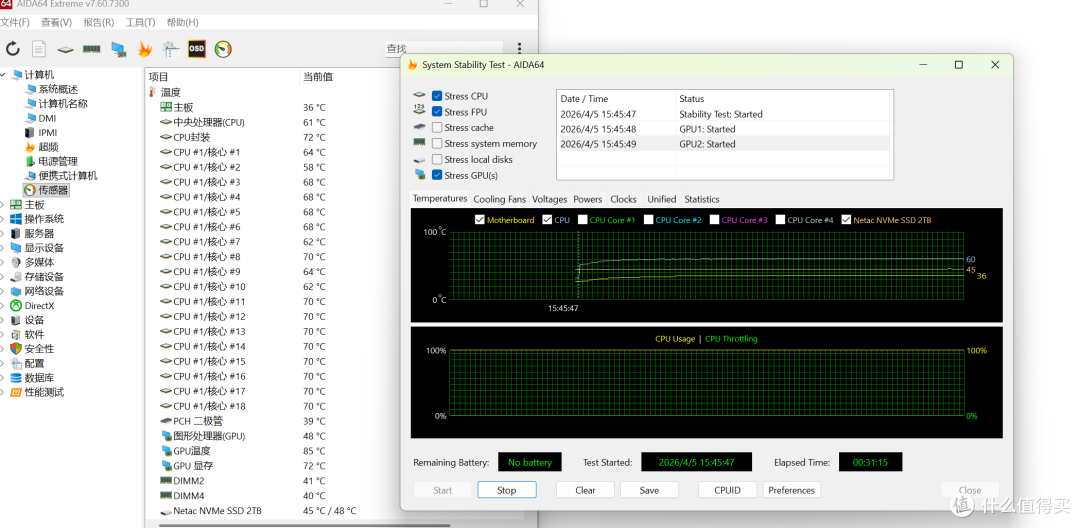Collapse the 计算机 tree node
This screenshot has height=528, width=1080.
pos(3,74)
